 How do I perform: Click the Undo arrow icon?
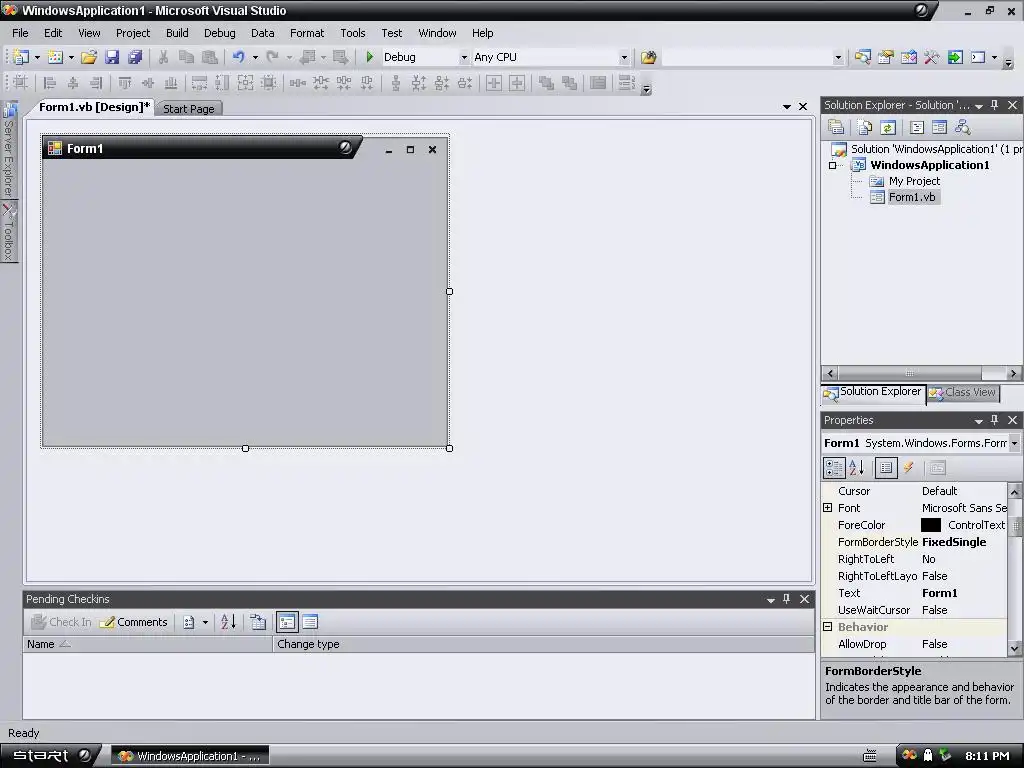click(238, 57)
